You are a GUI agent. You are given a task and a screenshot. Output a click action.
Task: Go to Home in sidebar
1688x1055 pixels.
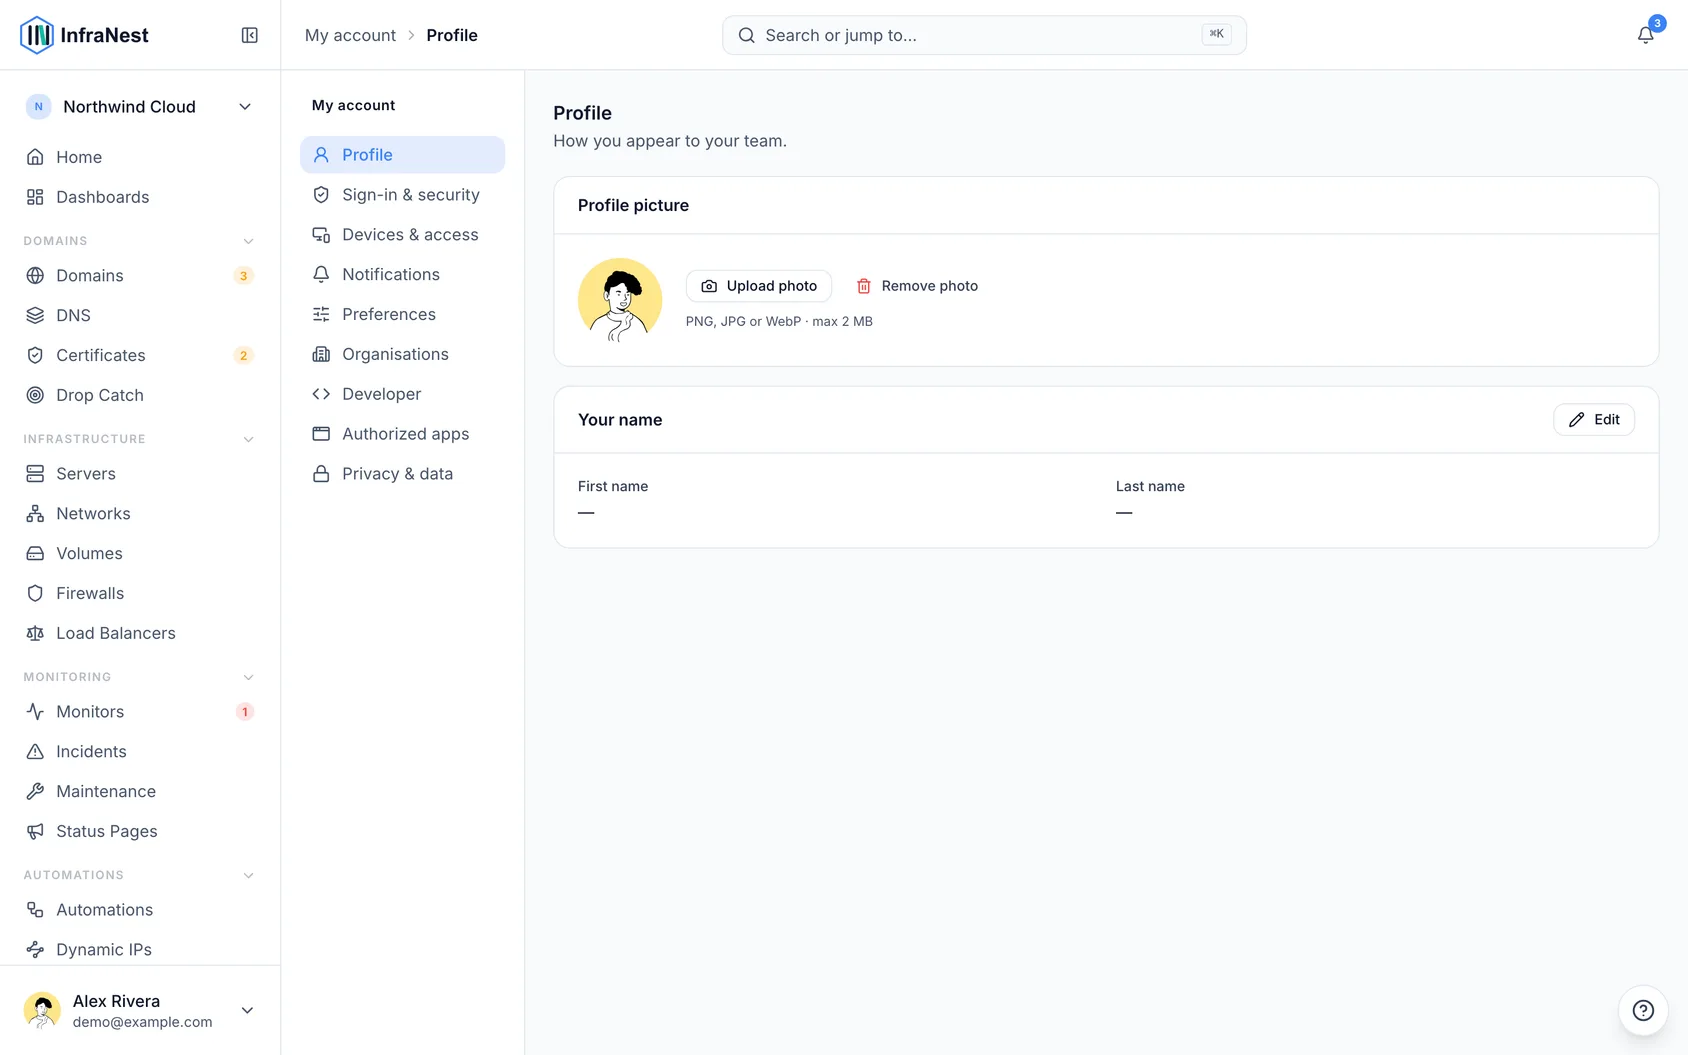(x=140, y=157)
